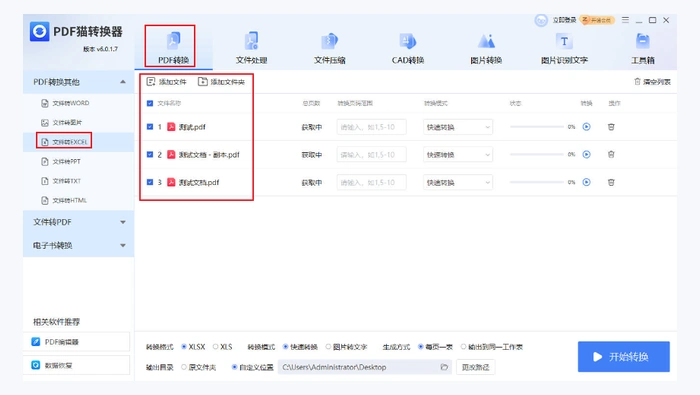Expand the 文件转PDF section
700x395 pixels.
pyautogui.click(x=78, y=222)
